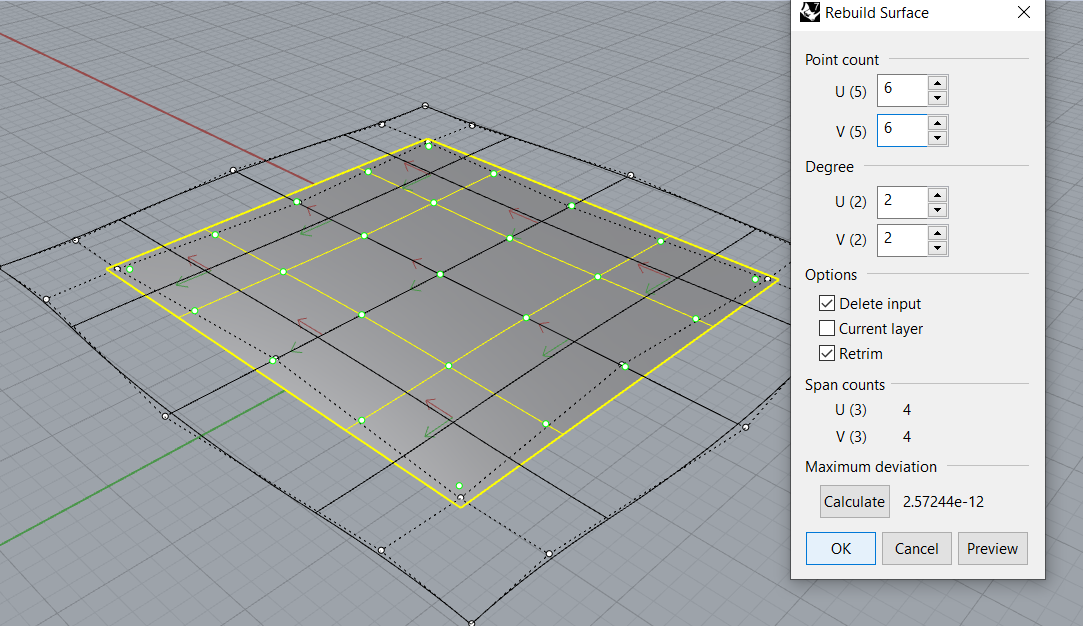
Task: Click the Rebuild Surface title text
Action: click(876, 12)
